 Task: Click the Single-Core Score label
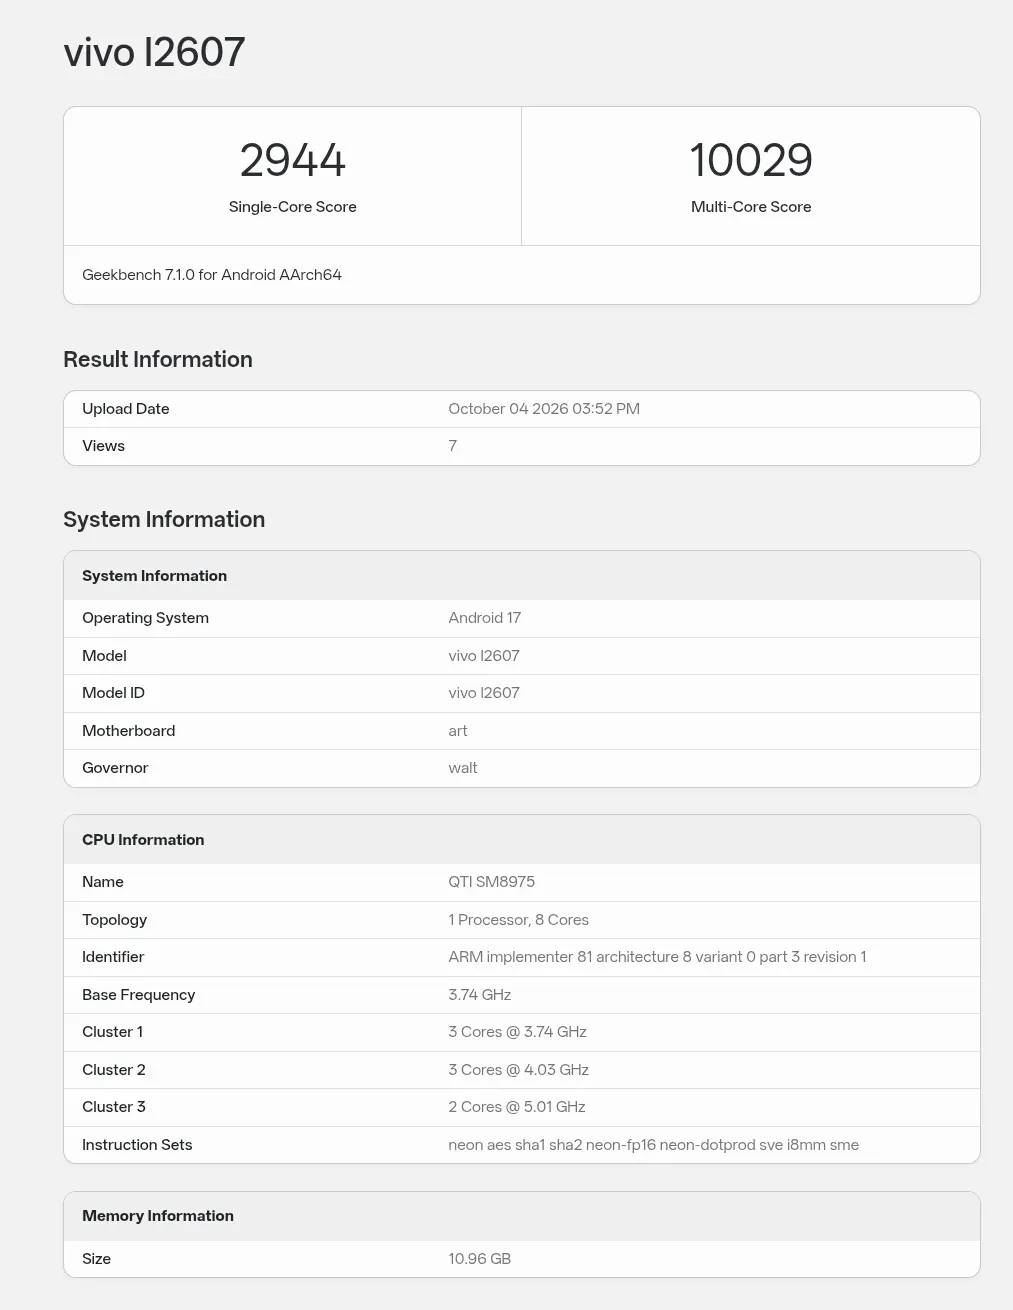pos(292,207)
